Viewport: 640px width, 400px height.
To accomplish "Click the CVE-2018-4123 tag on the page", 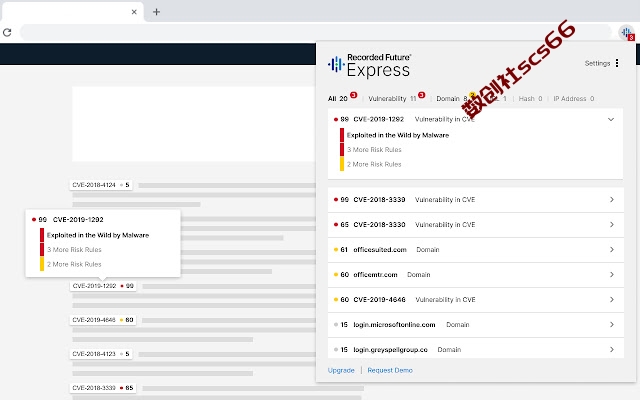I will [102, 353].
